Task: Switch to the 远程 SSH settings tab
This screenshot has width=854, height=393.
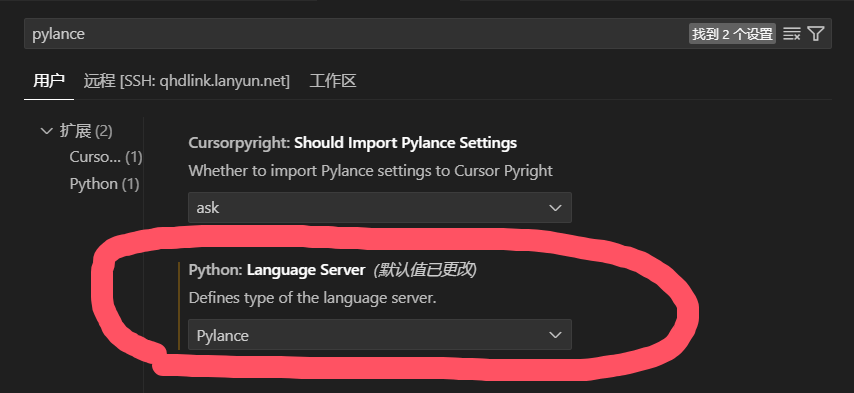Action: [x=186, y=82]
